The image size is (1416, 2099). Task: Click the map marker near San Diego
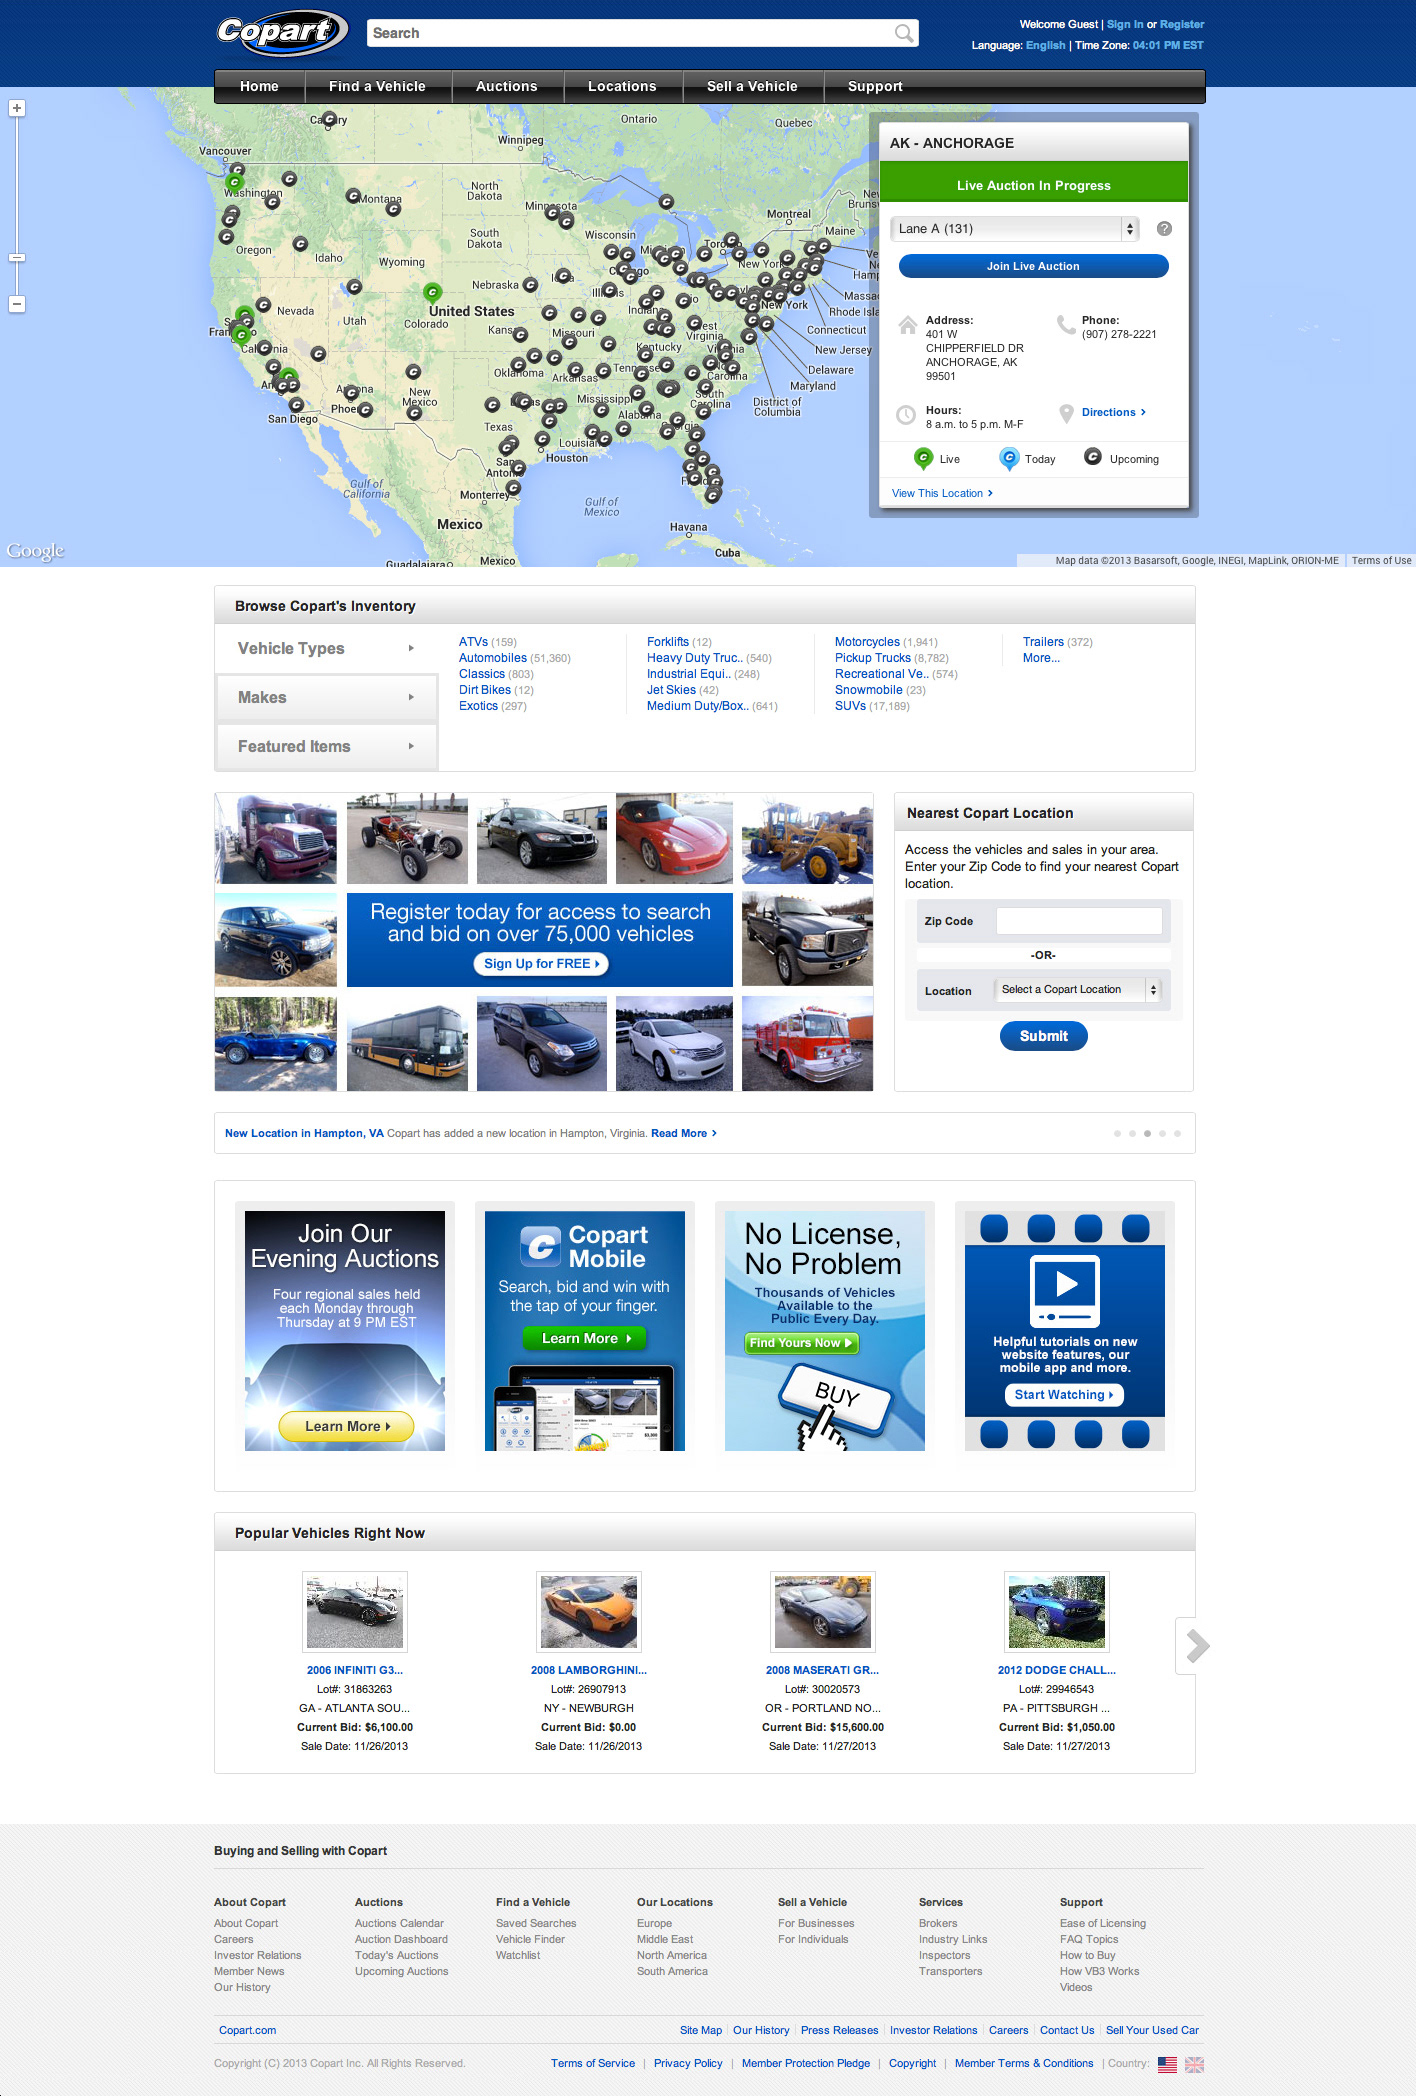pyautogui.click(x=297, y=405)
